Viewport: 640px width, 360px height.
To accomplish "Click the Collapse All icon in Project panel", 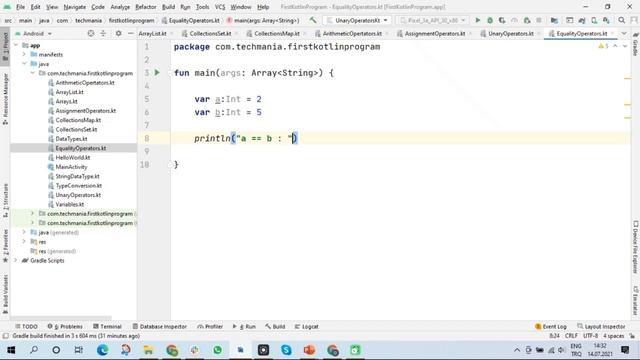I will click(103, 33).
